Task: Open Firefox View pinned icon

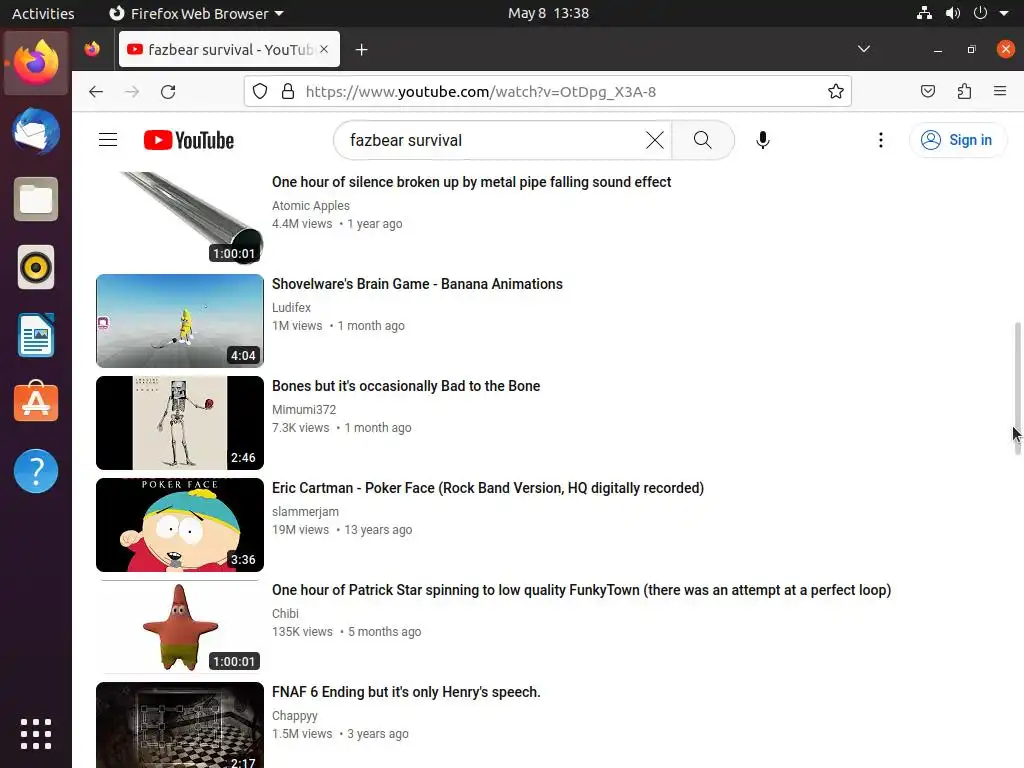Action: (92, 49)
